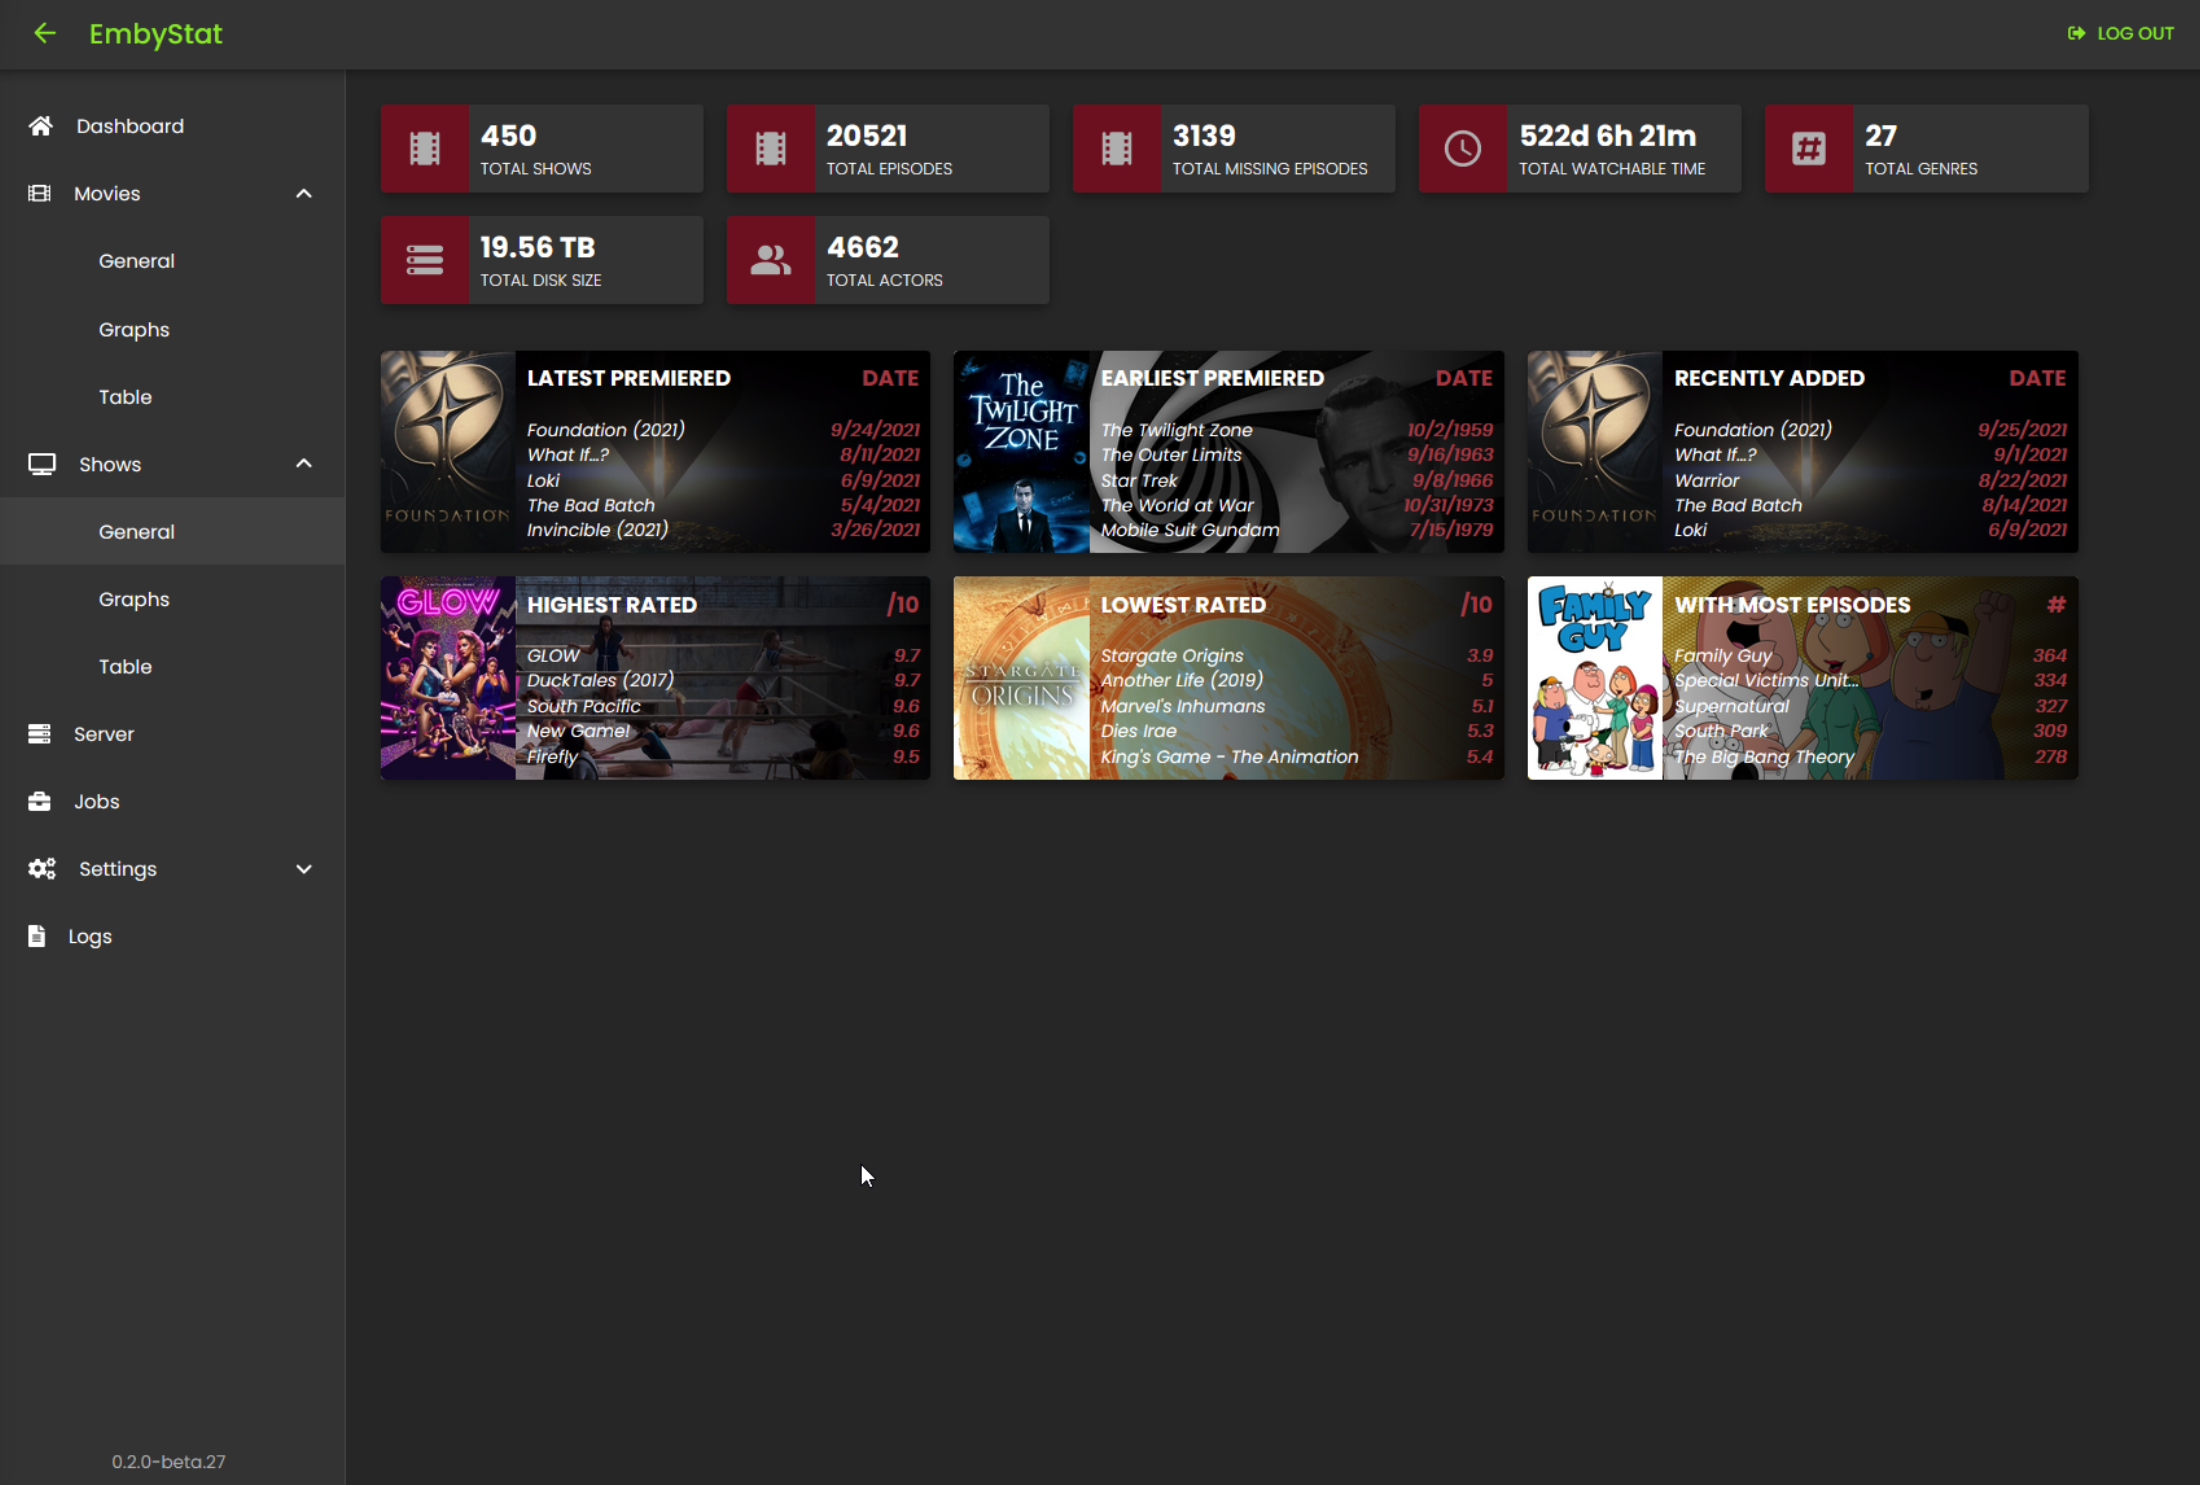
Task: Switch to the Table view under Movies
Action: (x=125, y=396)
